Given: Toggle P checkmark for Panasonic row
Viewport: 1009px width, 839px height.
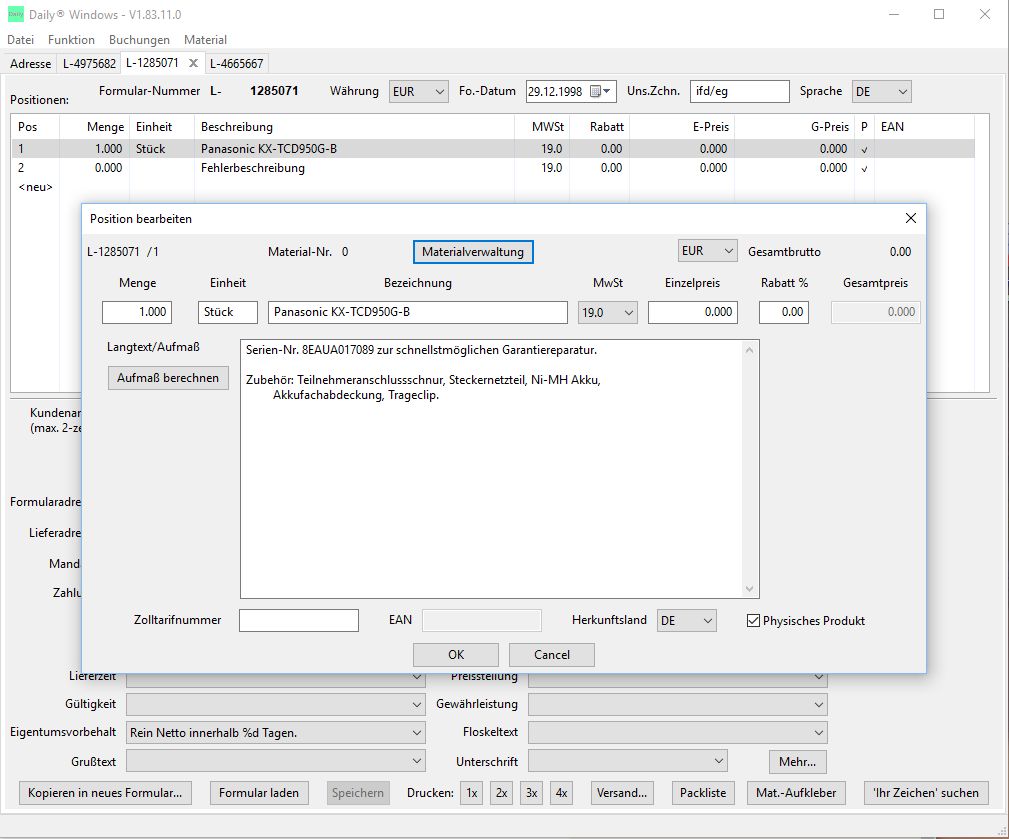Looking at the screenshot, I should coord(864,149).
